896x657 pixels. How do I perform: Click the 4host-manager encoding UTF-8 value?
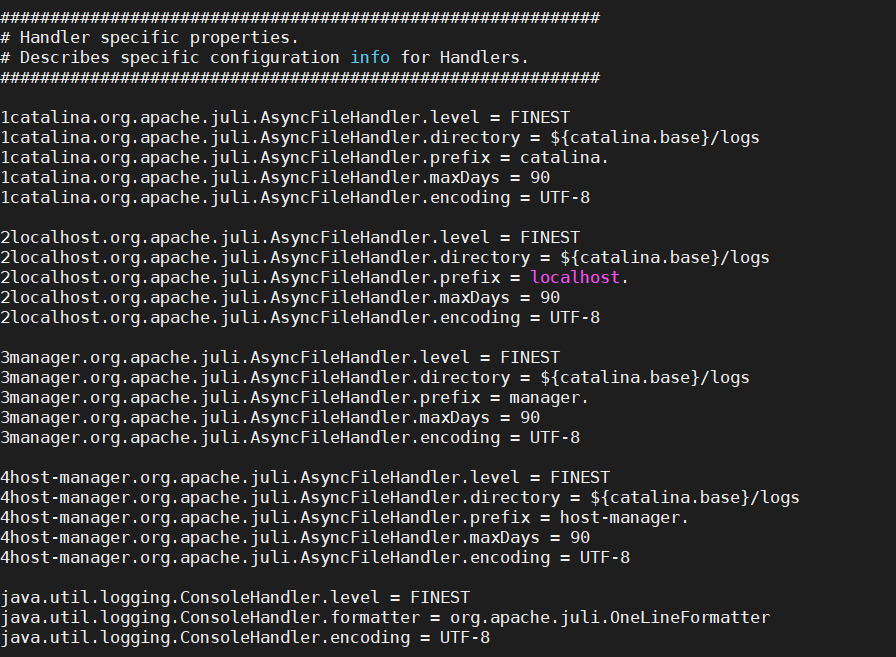point(605,558)
